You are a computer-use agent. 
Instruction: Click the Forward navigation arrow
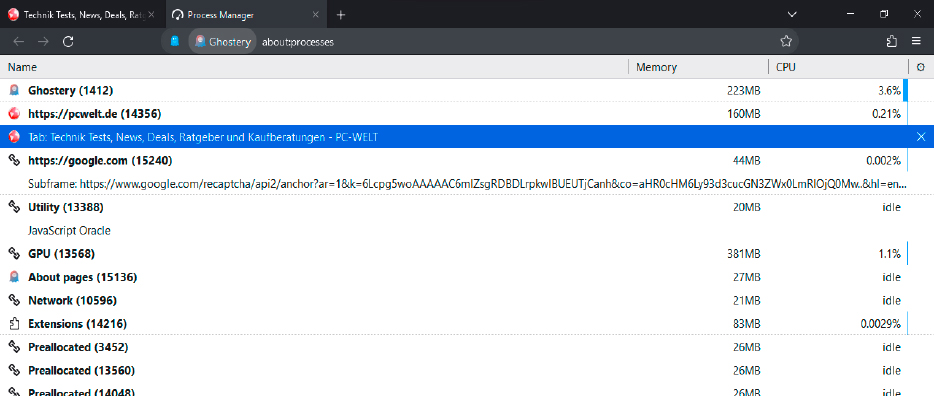tap(43, 41)
